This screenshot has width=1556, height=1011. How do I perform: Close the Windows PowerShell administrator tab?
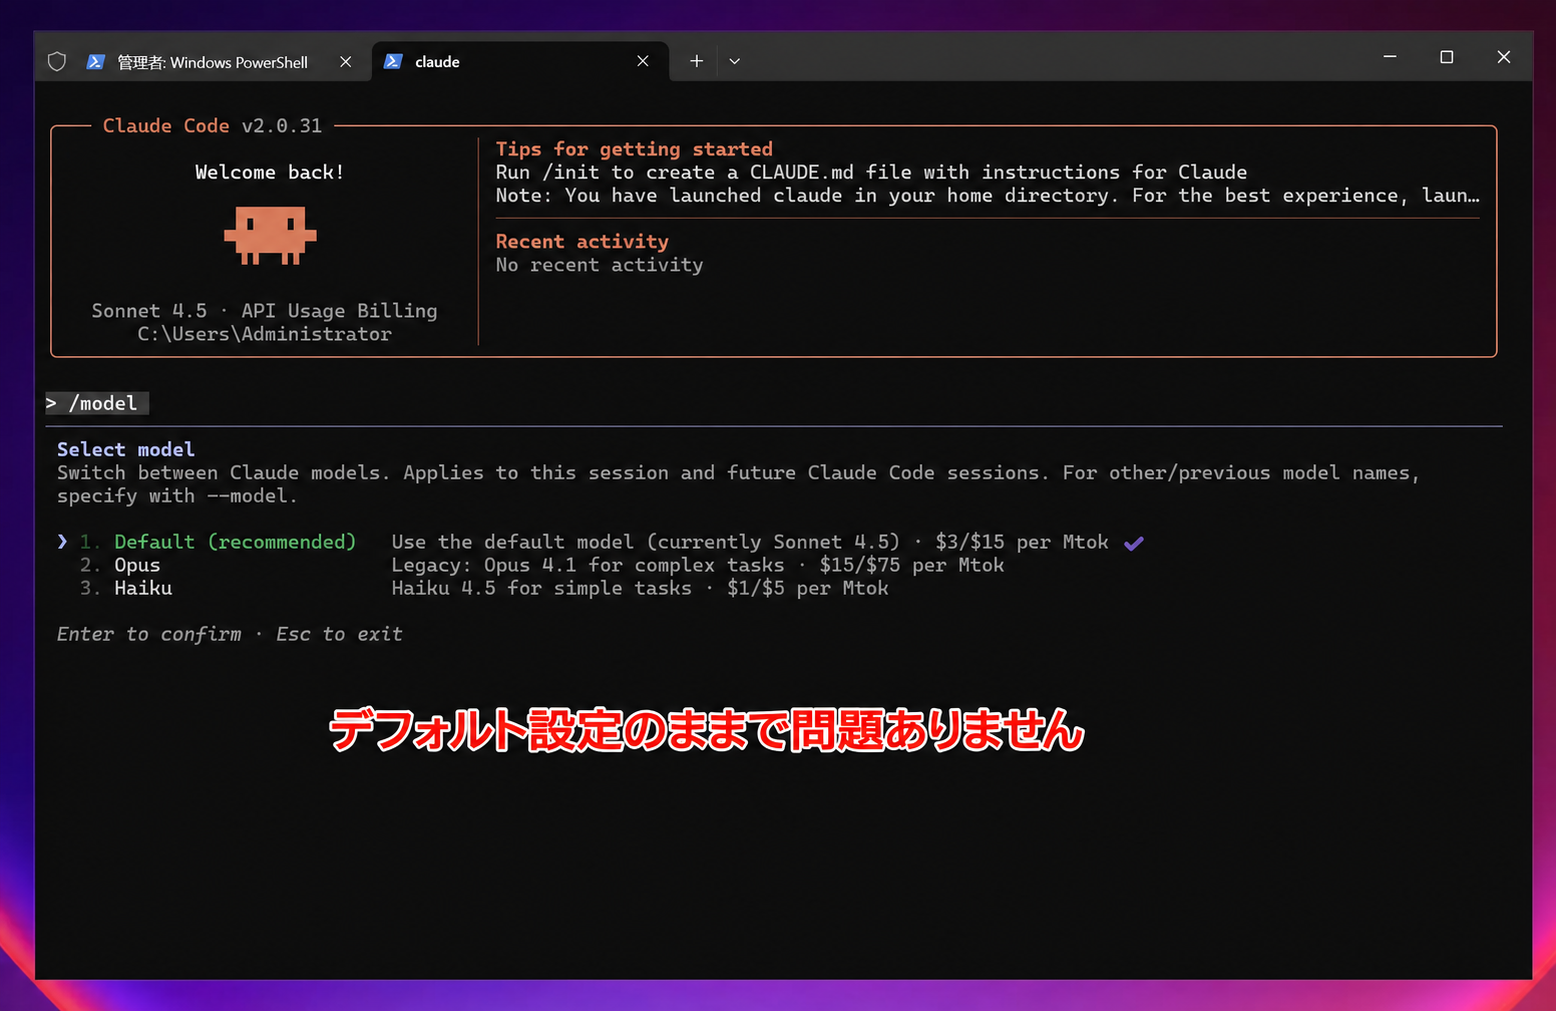click(345, 62)
